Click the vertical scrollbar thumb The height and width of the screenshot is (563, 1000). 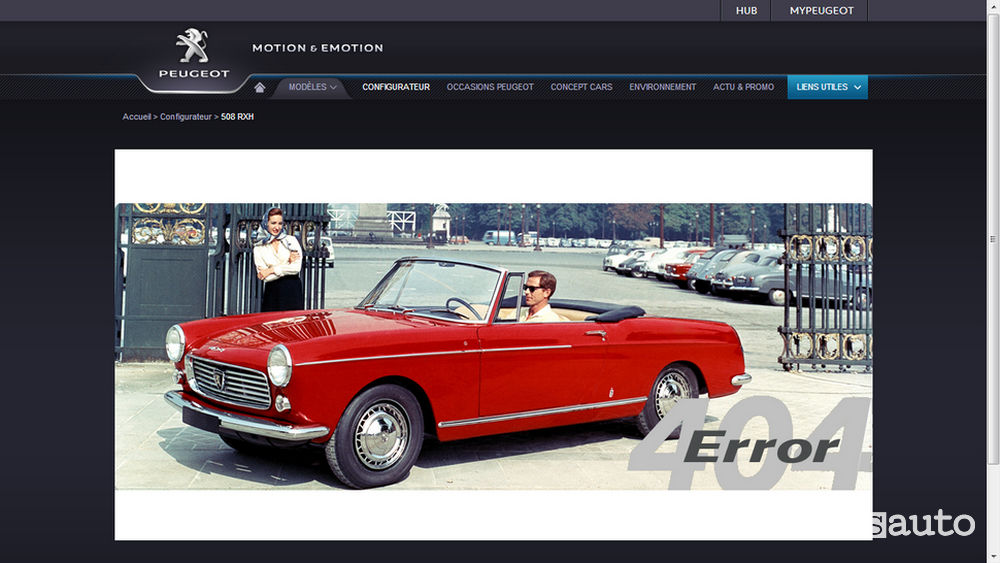click(993, 240)
